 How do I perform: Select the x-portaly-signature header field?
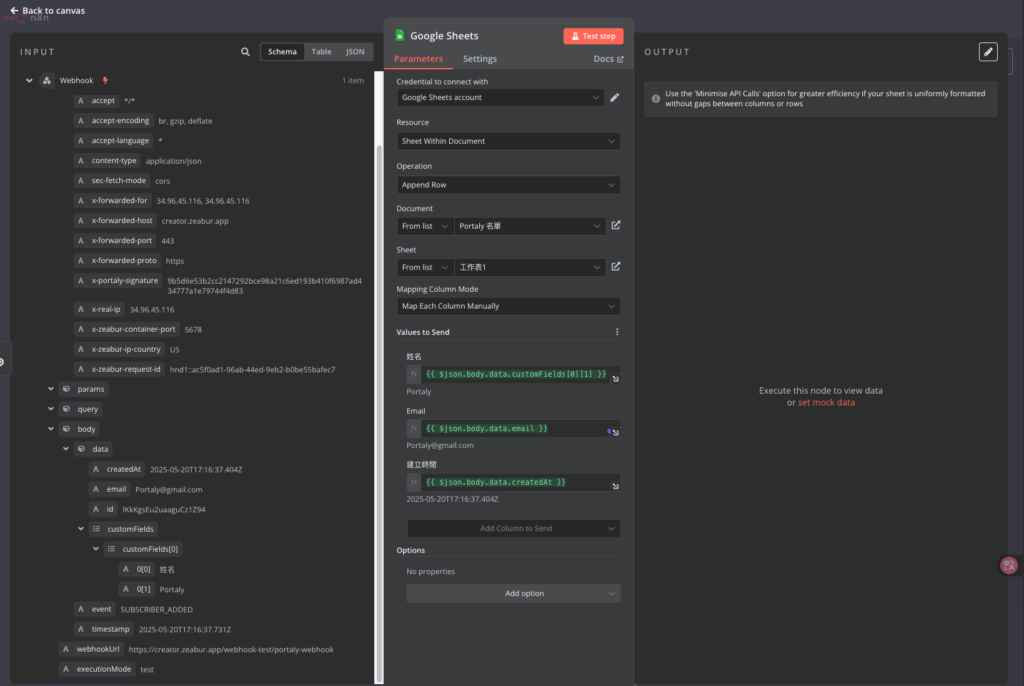click(x=118, y=280)
